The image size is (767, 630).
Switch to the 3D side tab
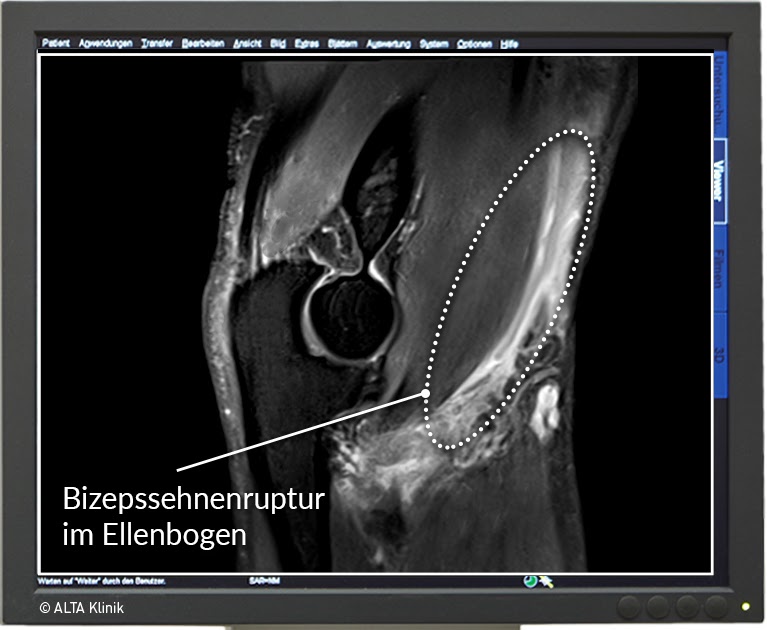click(x=720, y=355)
